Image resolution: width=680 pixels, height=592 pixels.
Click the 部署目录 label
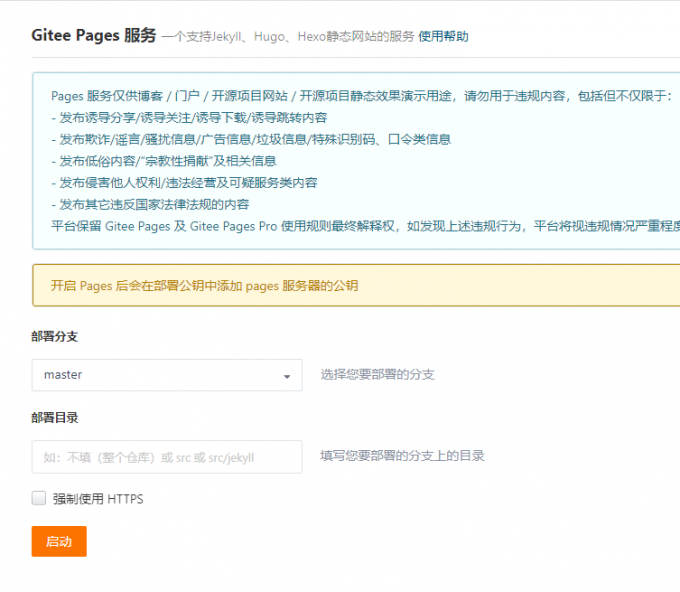[55, 418]
